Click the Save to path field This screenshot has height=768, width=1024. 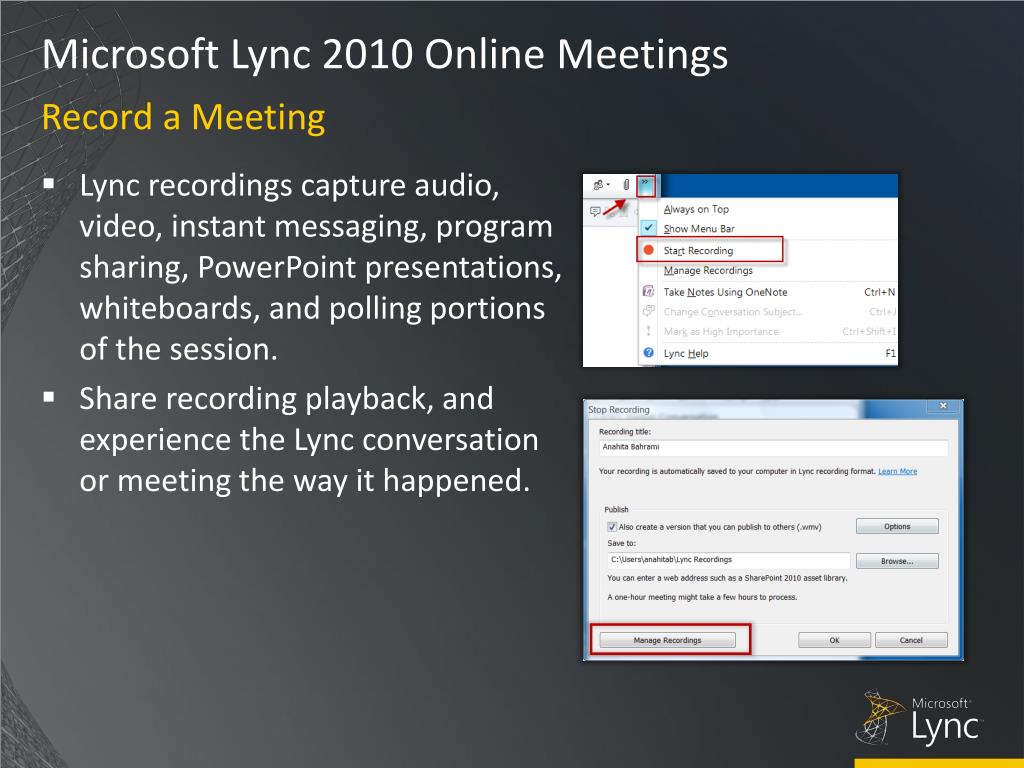pyautogui.click(x=729, y=560)
